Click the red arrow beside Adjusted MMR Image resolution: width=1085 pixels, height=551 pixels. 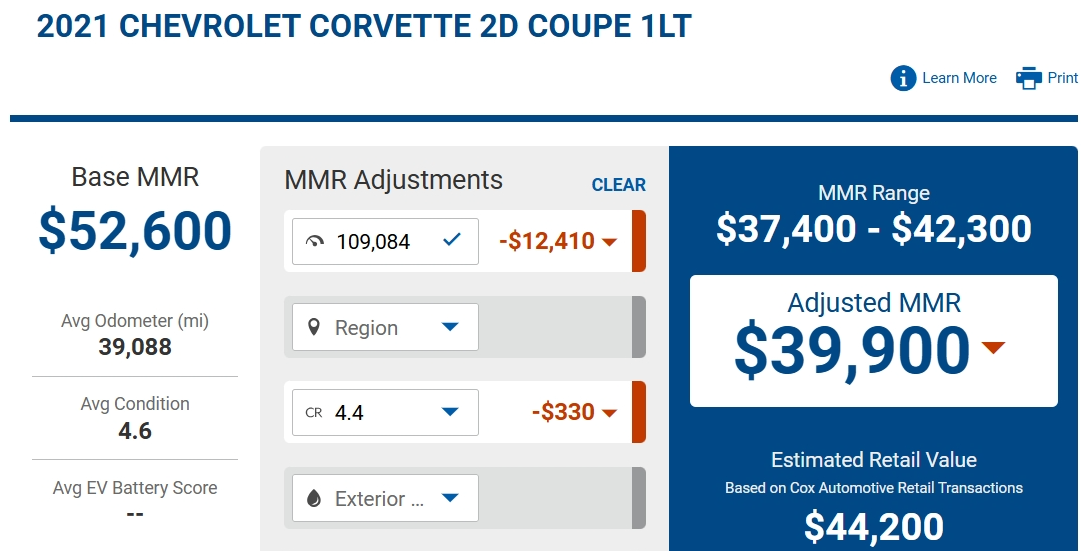coord(994,348)
